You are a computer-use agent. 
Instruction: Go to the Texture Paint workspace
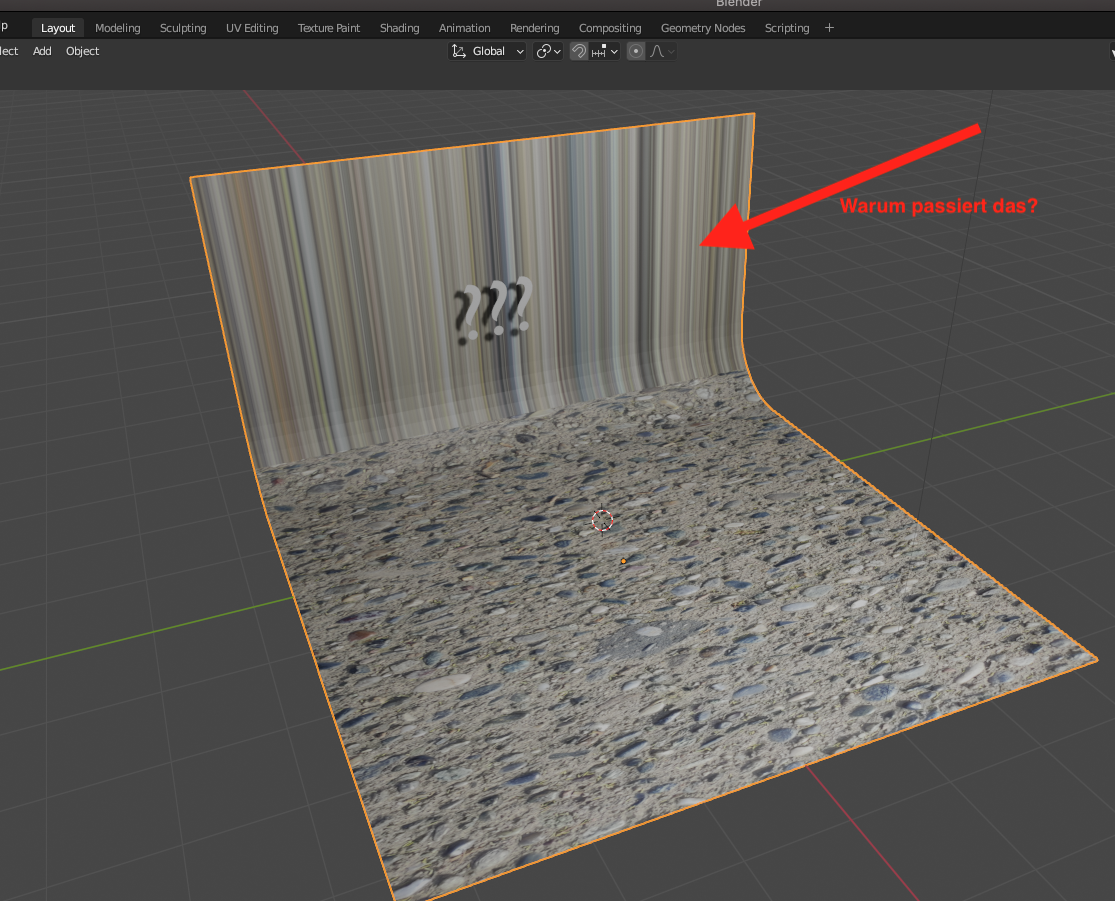(329, 28)
